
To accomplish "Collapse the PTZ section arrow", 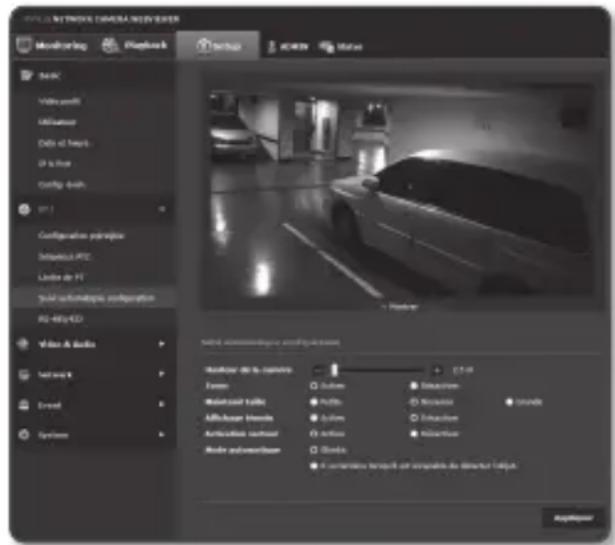I will click(x=161, y=209).
